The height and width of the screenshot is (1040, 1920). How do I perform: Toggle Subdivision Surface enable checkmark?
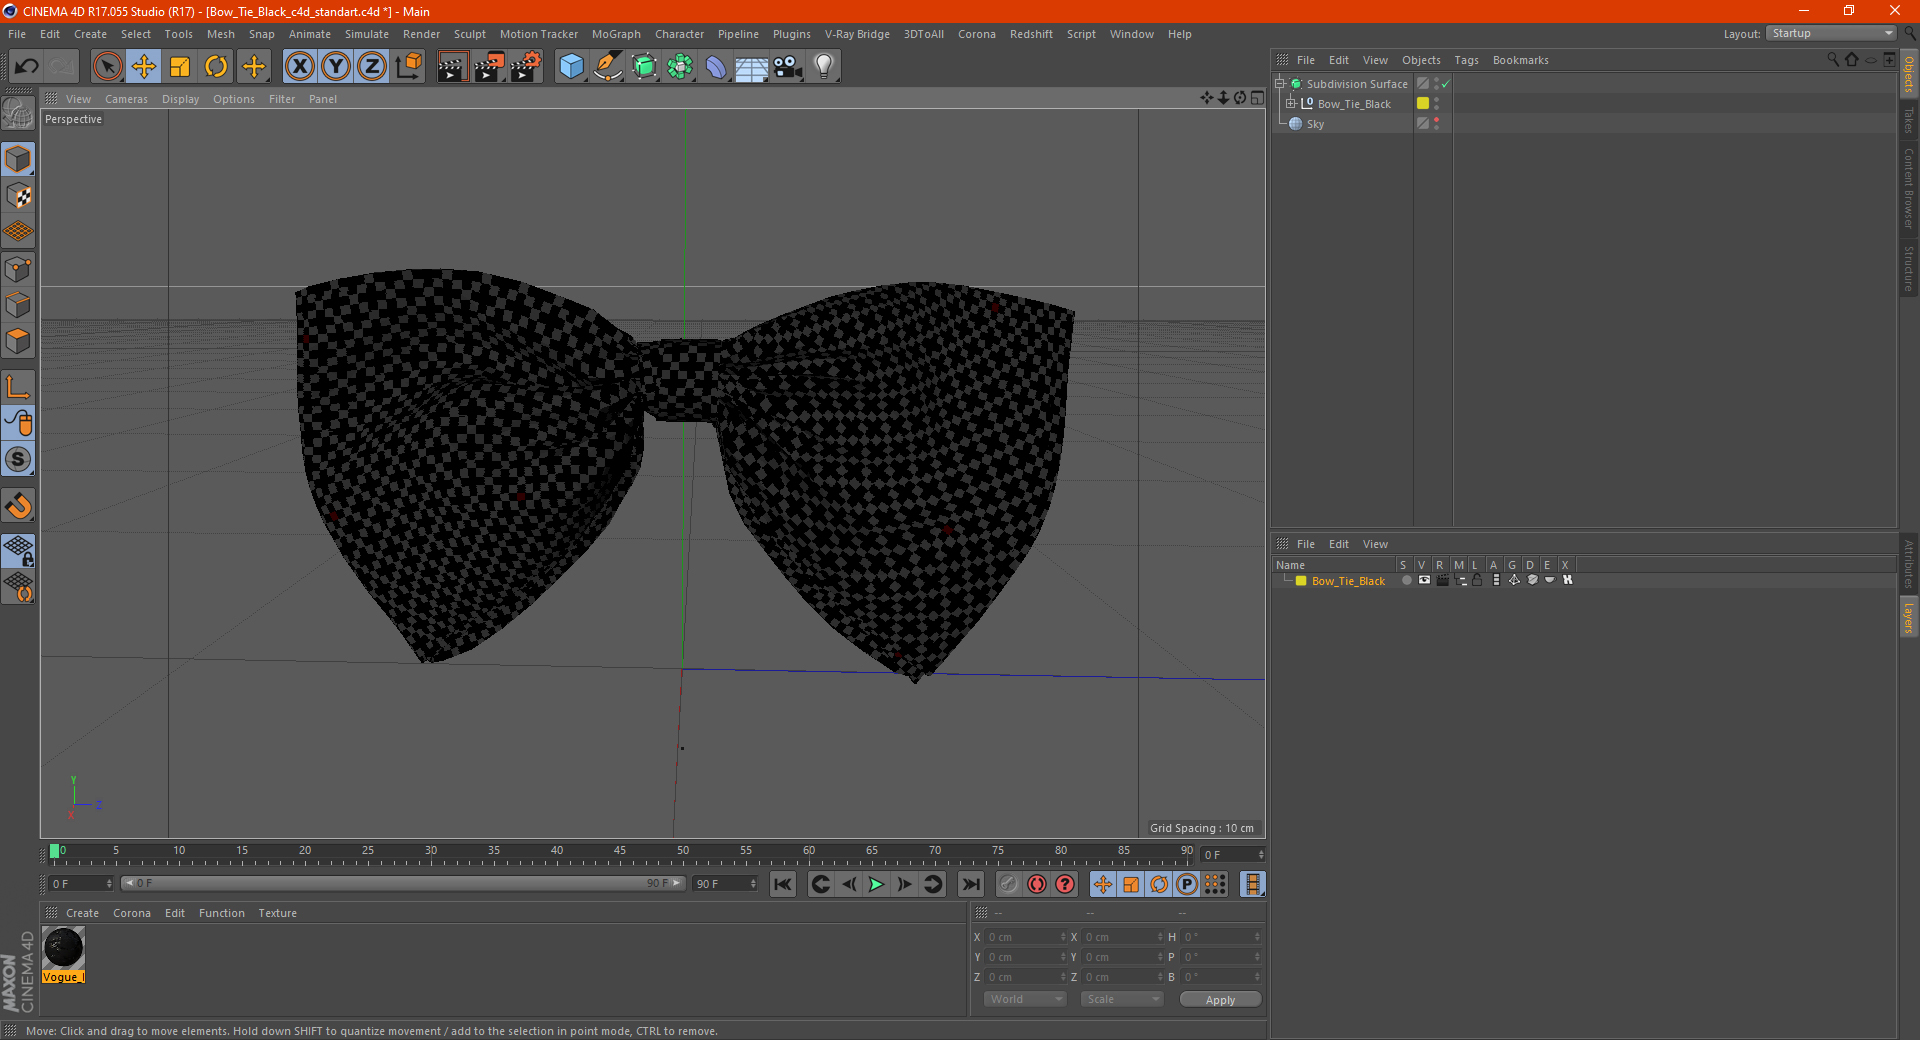point(1445,84)
